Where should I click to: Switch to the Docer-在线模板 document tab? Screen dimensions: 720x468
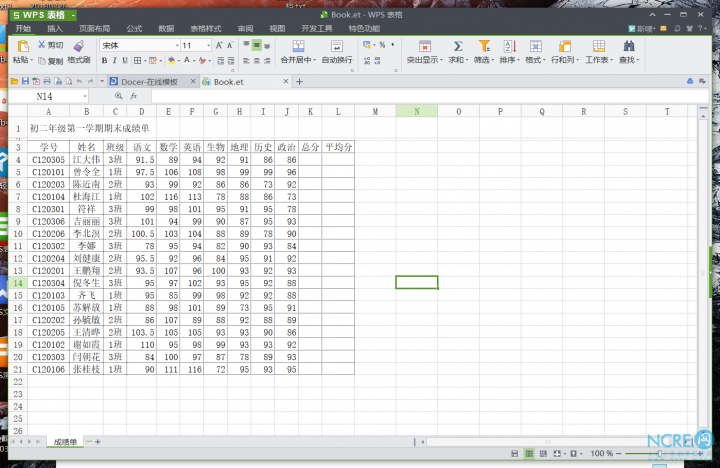(149, 82)
